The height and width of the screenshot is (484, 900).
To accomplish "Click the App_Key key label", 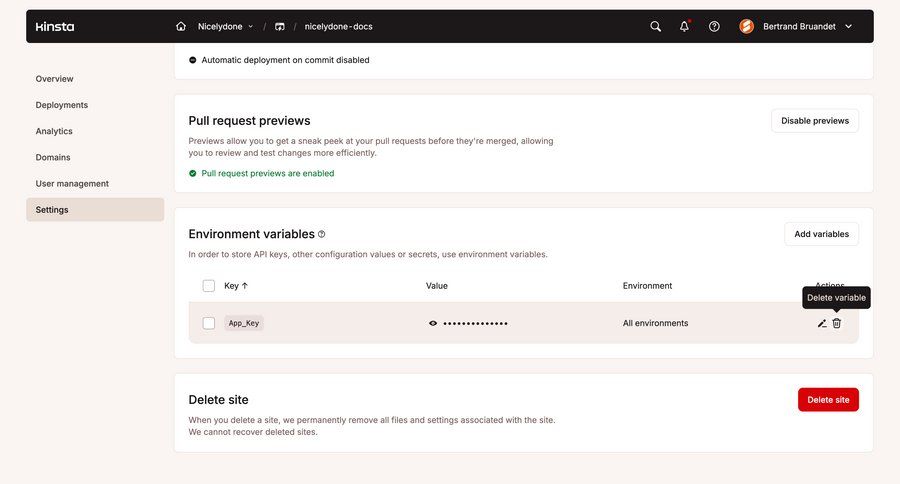I will point(244,323).
